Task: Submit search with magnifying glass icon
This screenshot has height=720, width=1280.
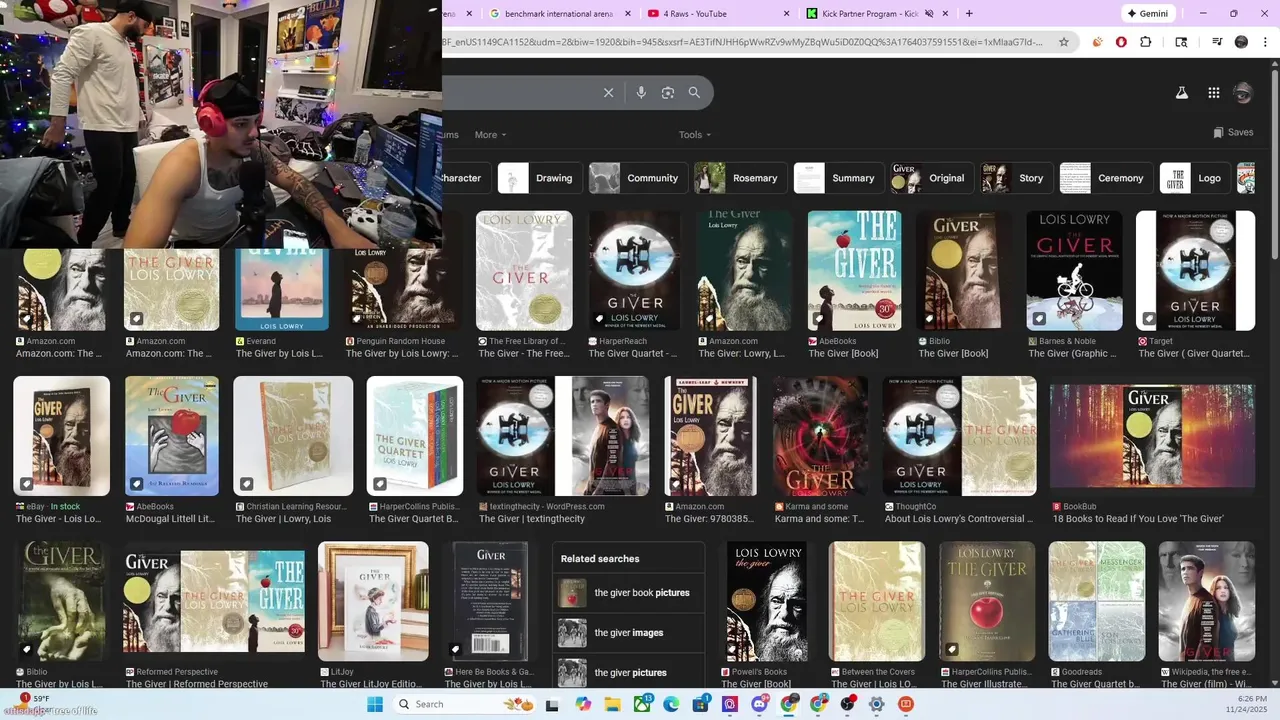Action: coord(694,93)
